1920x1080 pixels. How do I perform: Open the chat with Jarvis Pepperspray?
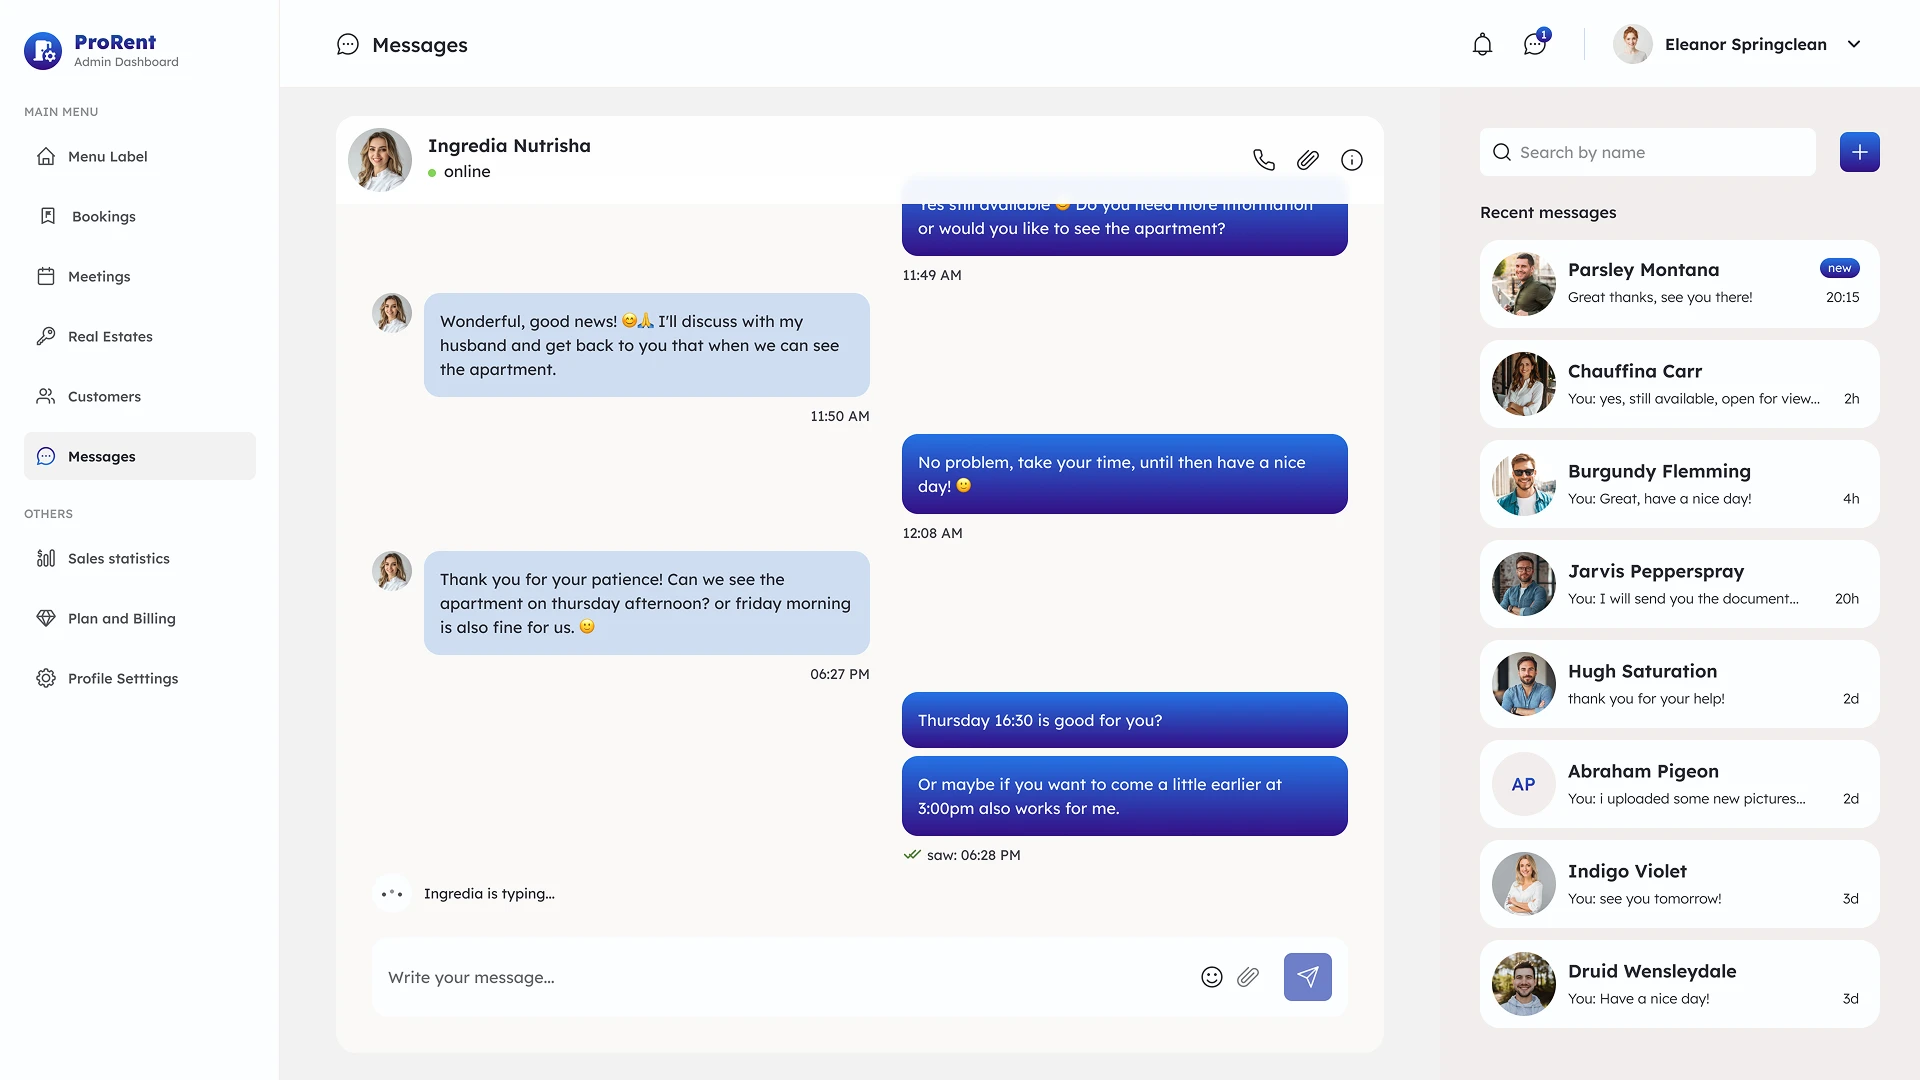pyautogui.click(x=1679, y=584)
